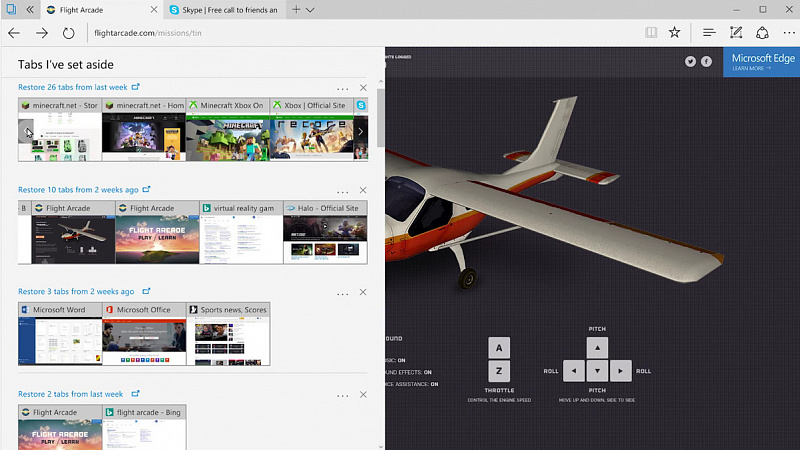
Task: Open the Xbox Official Site thumbnail
Action: pyautogui.click(x=311, y=130)
